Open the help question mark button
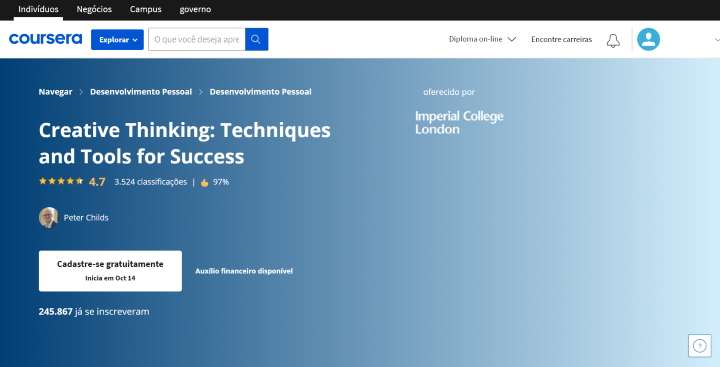This screenshot has height=367, width=720. [699, 345]
